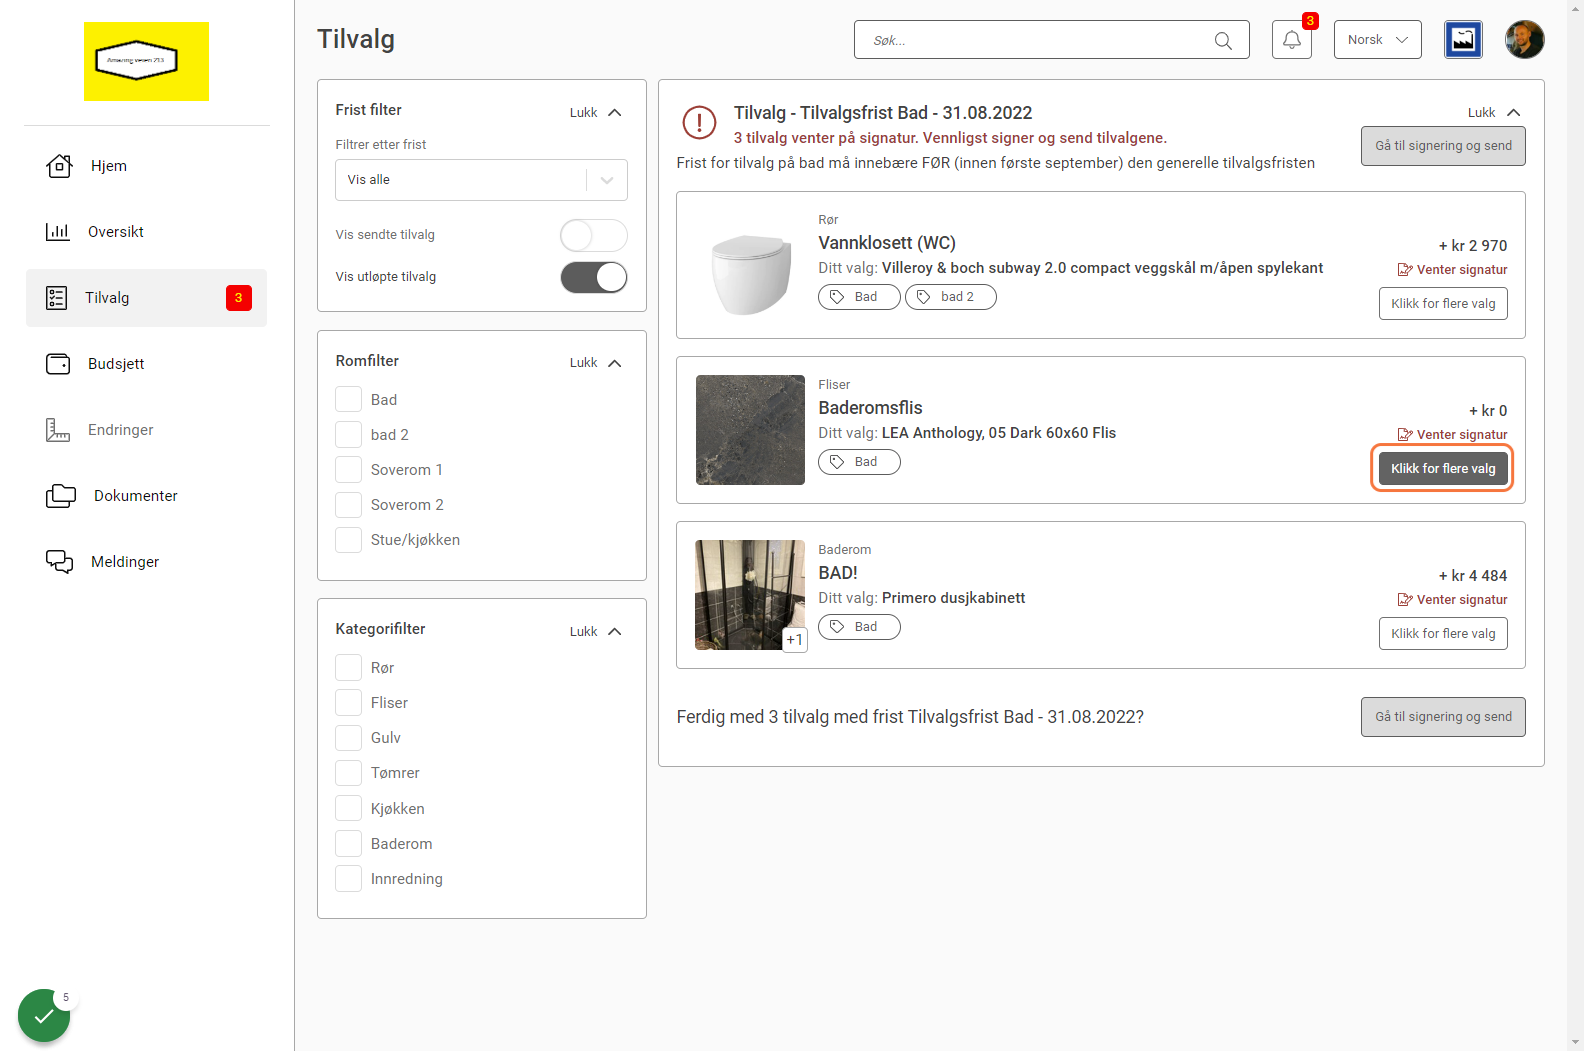The height and width of the screenshot is (1051, 1584).
Task: Check the Fliser category filter
Action: pos(348,703)
